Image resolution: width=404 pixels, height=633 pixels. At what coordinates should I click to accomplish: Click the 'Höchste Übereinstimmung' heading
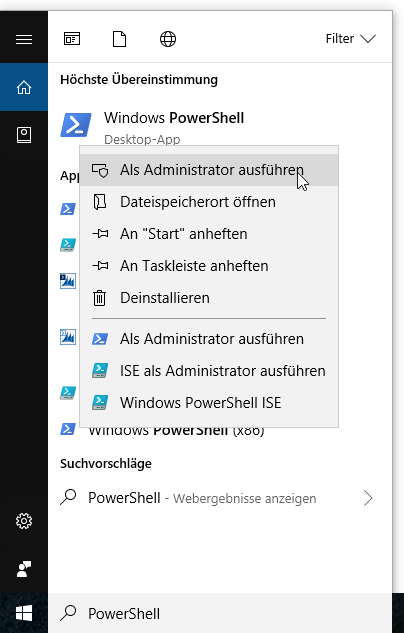139,80
